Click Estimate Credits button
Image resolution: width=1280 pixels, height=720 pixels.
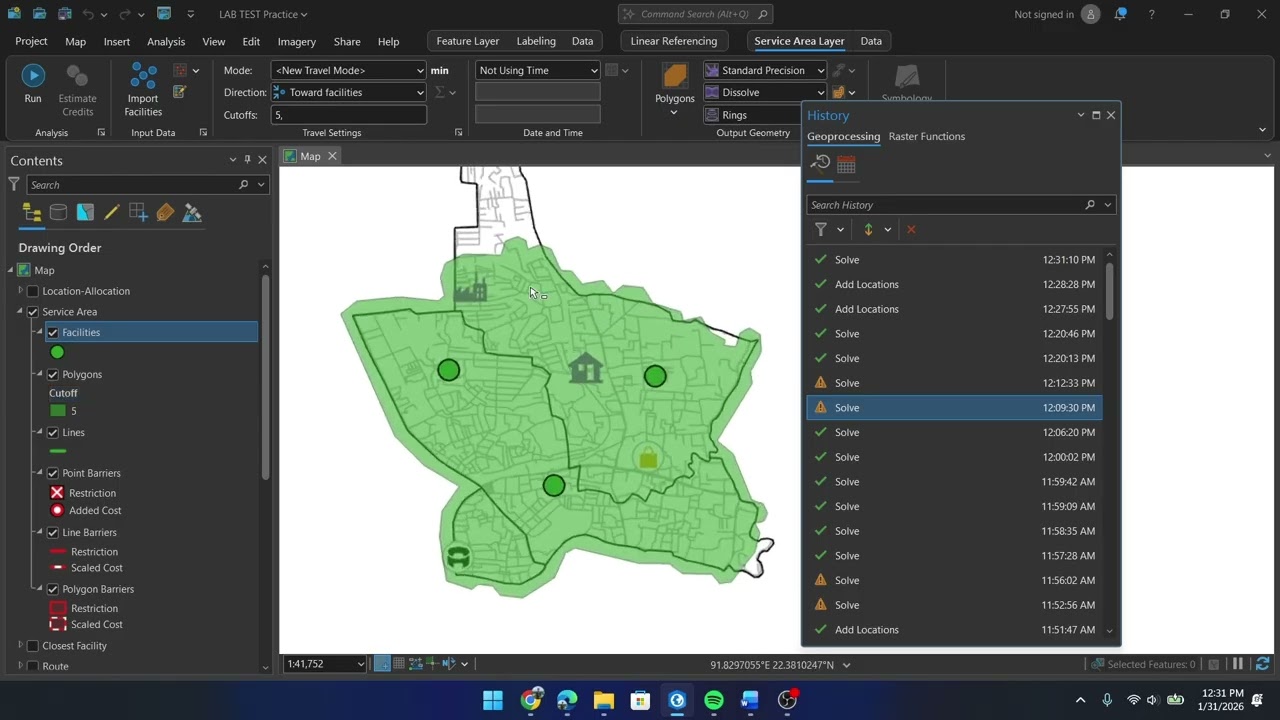click(x=77, y=89)
